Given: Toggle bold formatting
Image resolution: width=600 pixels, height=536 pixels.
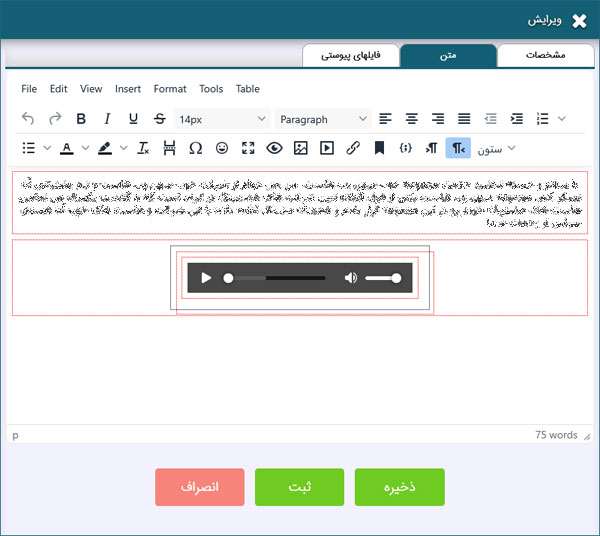Looking at the screenshot, I should [81, 119].
